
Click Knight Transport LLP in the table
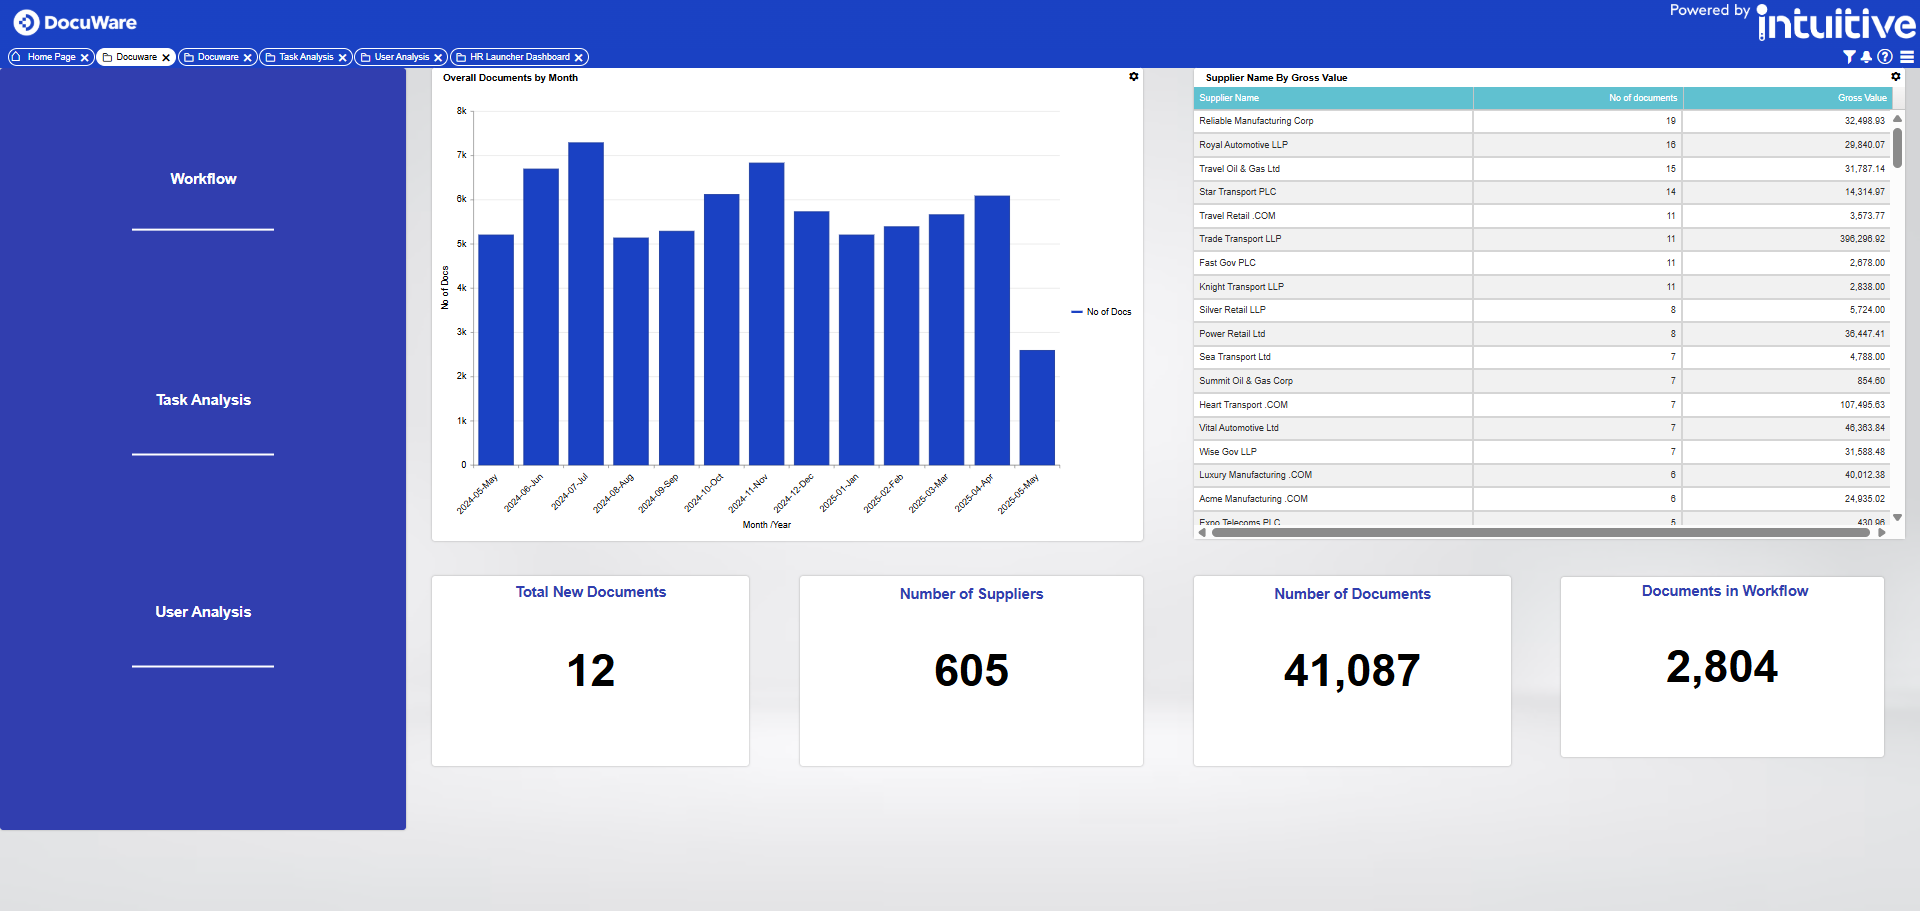tap(1241, 287)
